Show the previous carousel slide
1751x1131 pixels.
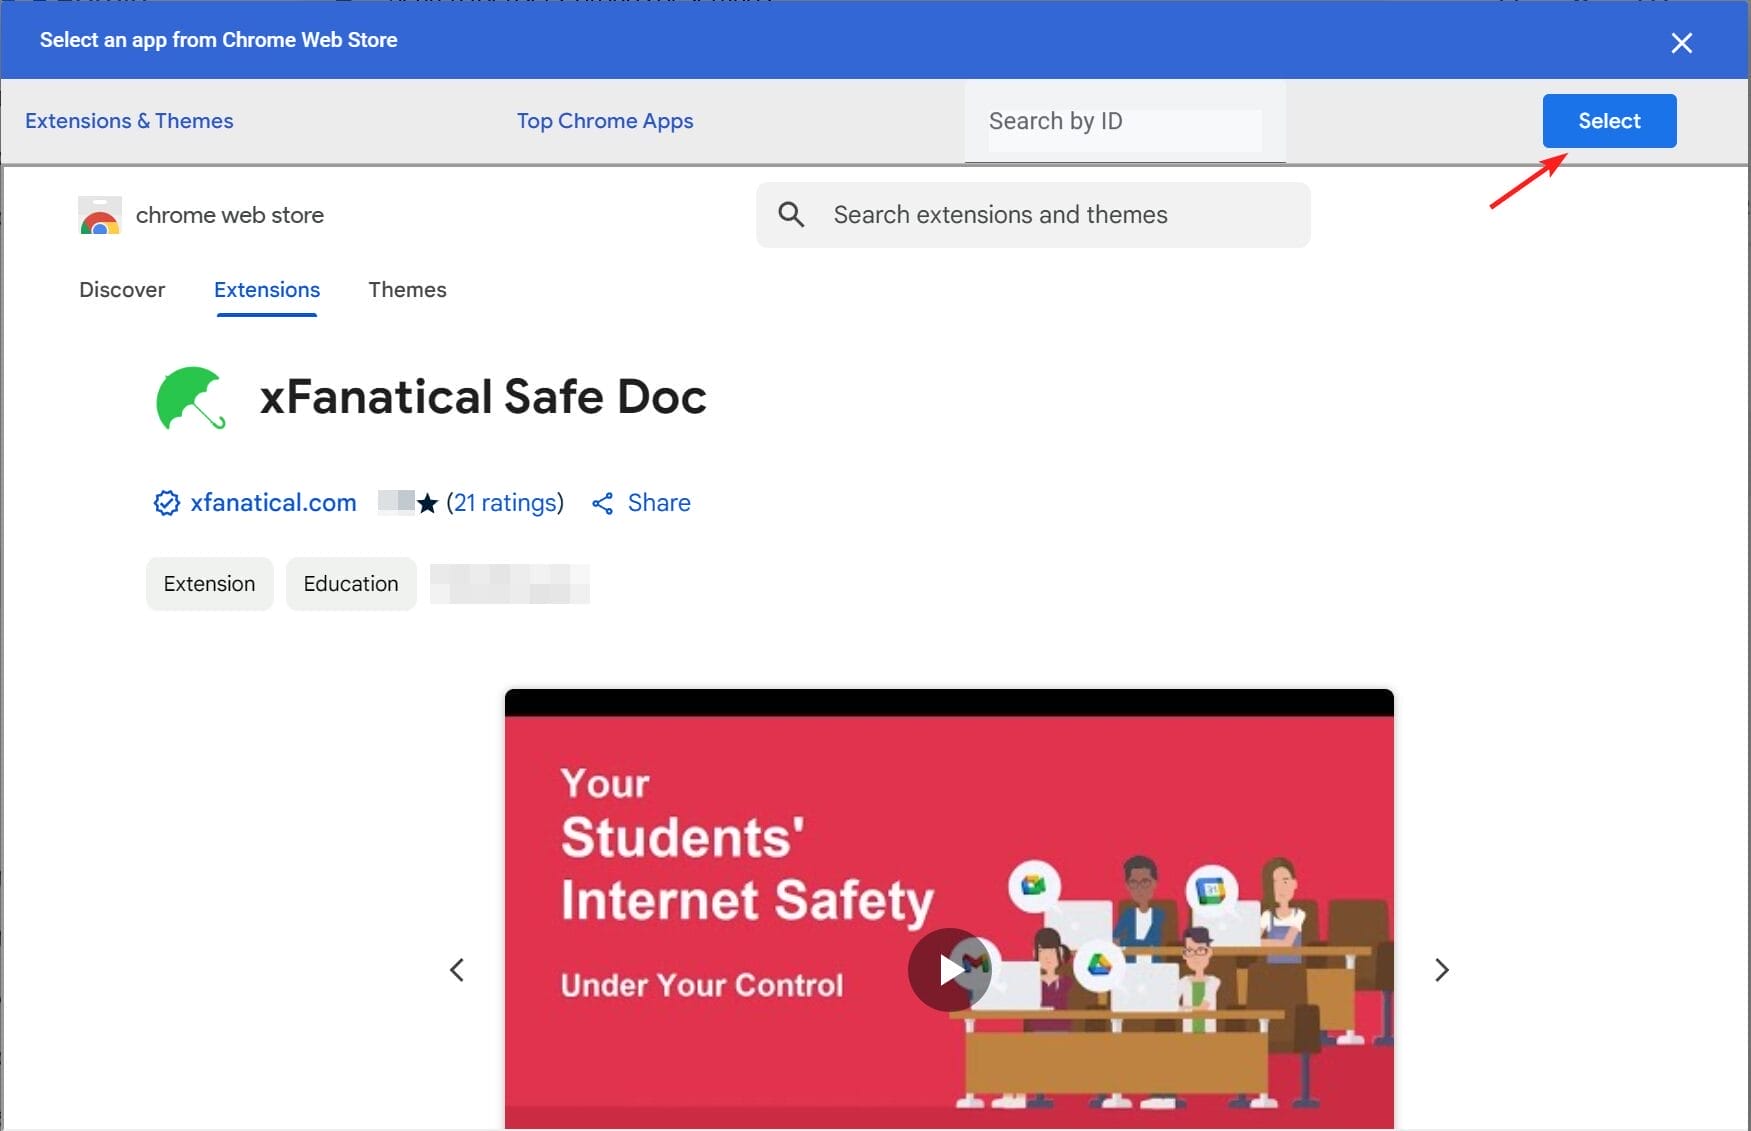point(456,969)
